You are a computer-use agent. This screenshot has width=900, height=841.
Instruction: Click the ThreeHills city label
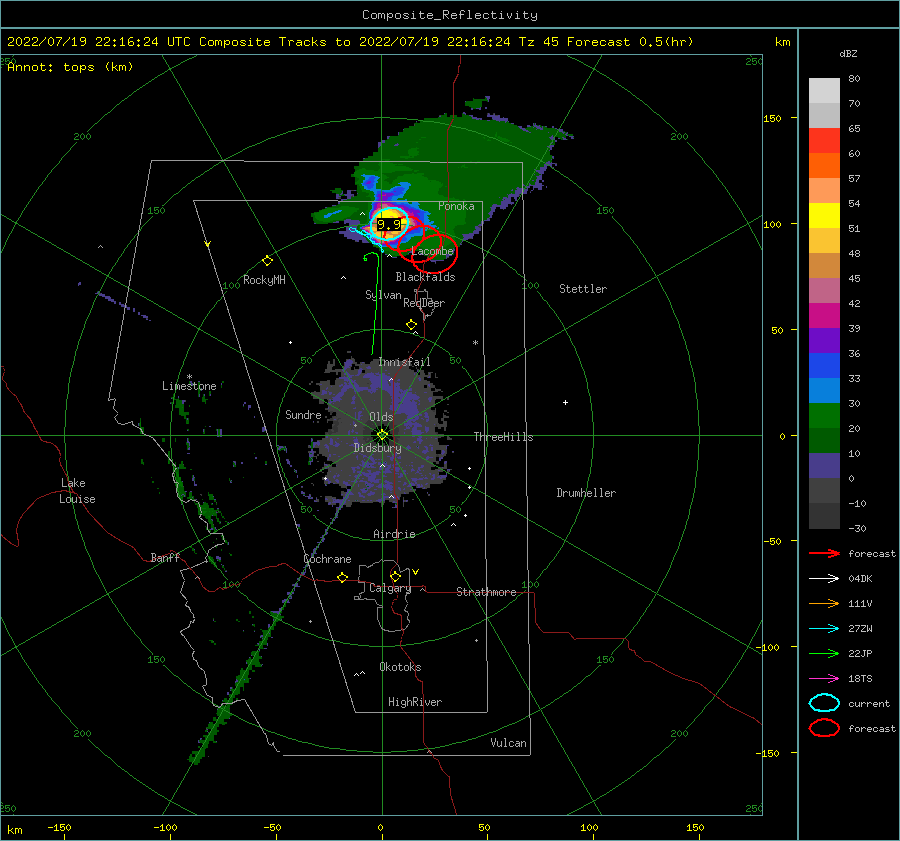click(503, 437)
